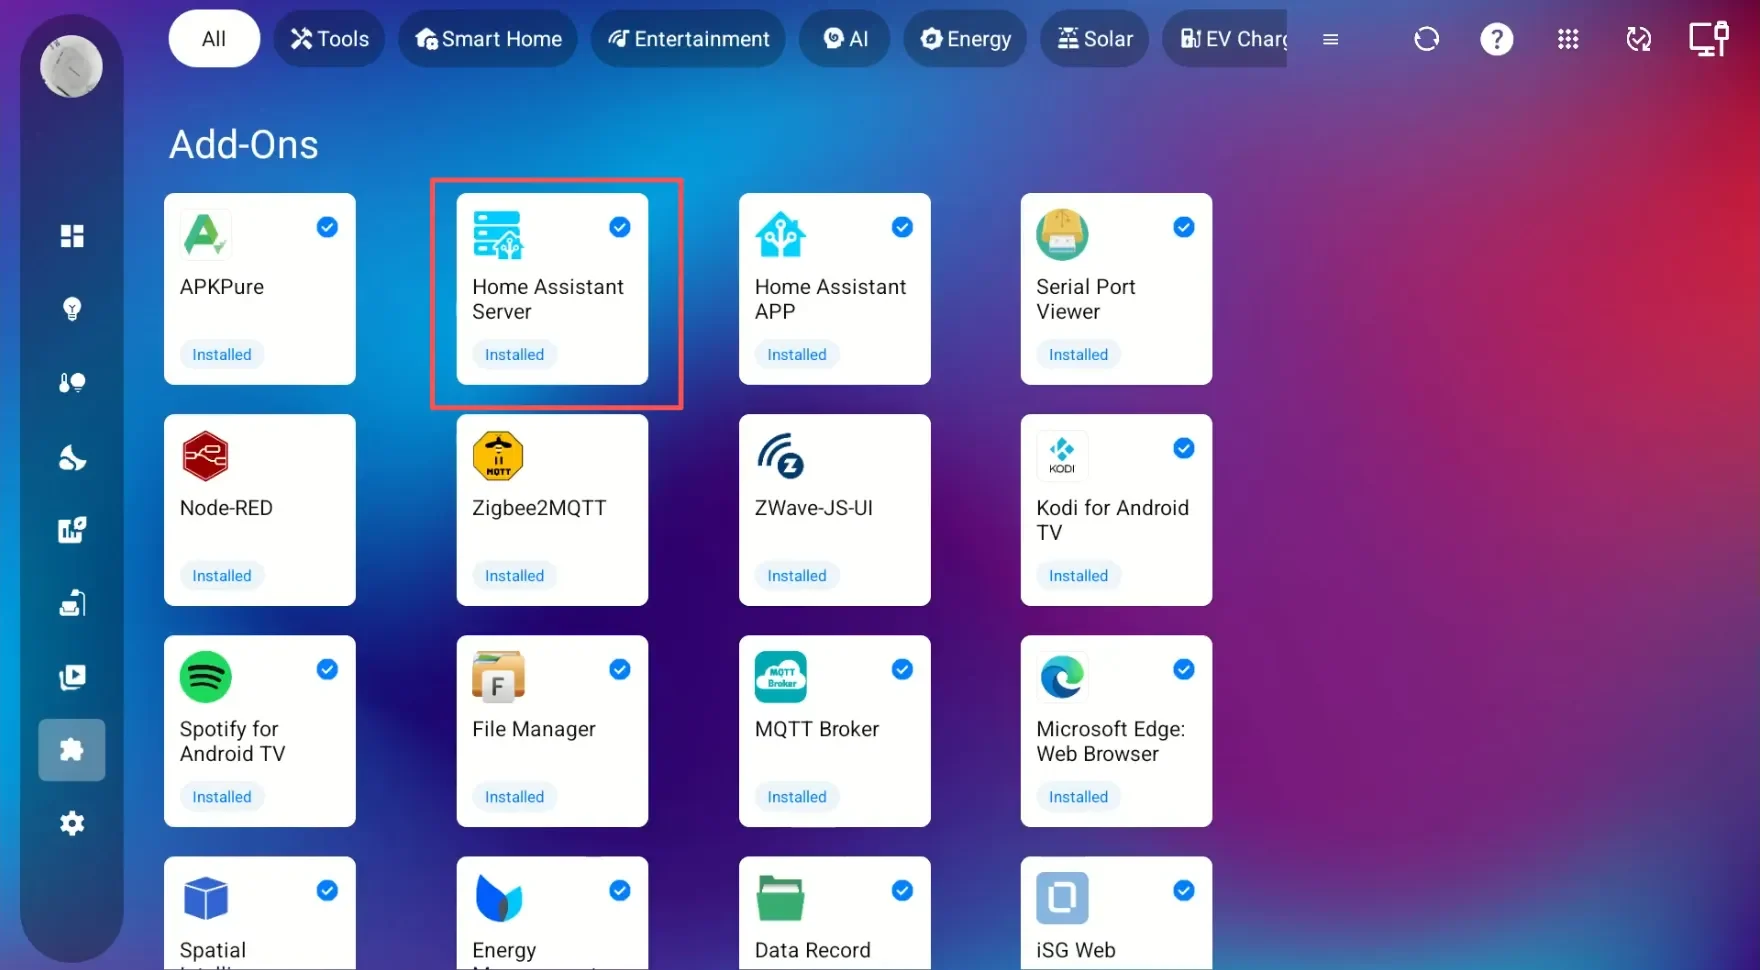This screenshot has width=1760, height=970.
Task: Select the Solar category tab
Action: pyautogui.click(x=1095, y=39)
